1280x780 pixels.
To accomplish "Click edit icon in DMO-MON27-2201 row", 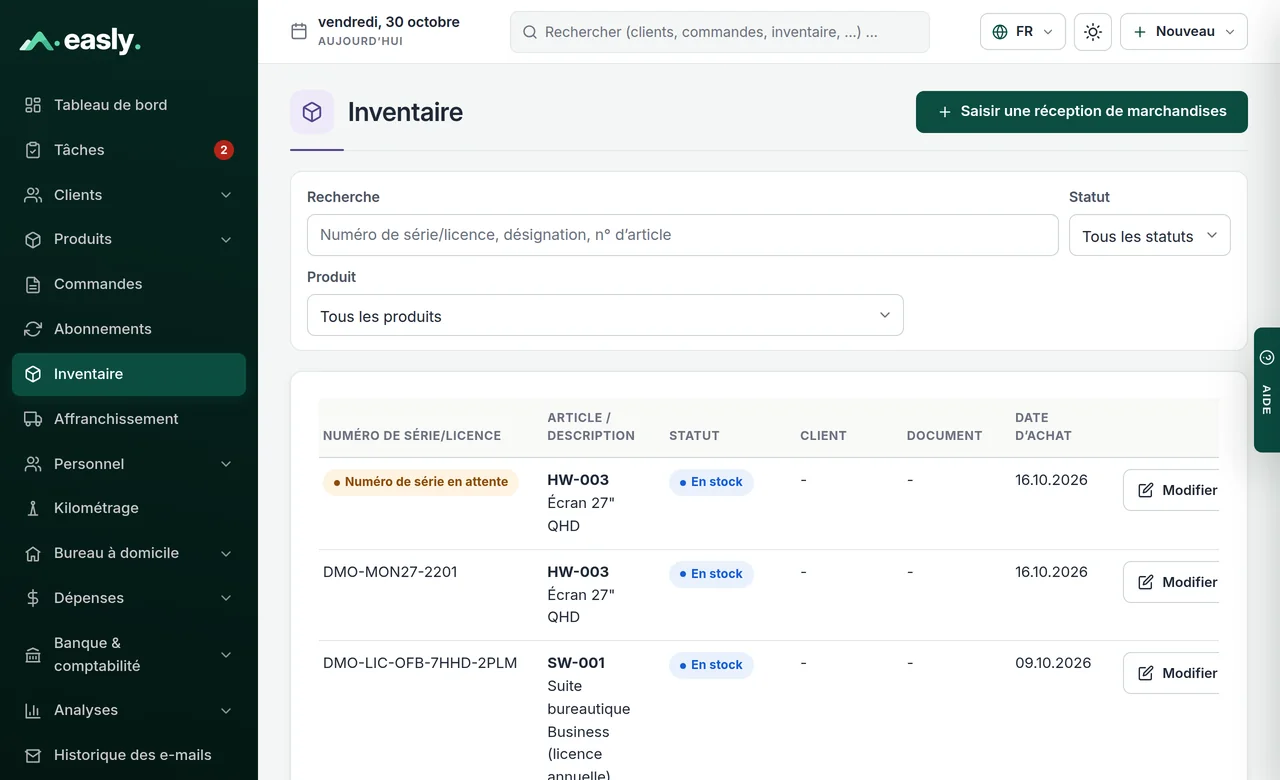I will click(1146, 582).
